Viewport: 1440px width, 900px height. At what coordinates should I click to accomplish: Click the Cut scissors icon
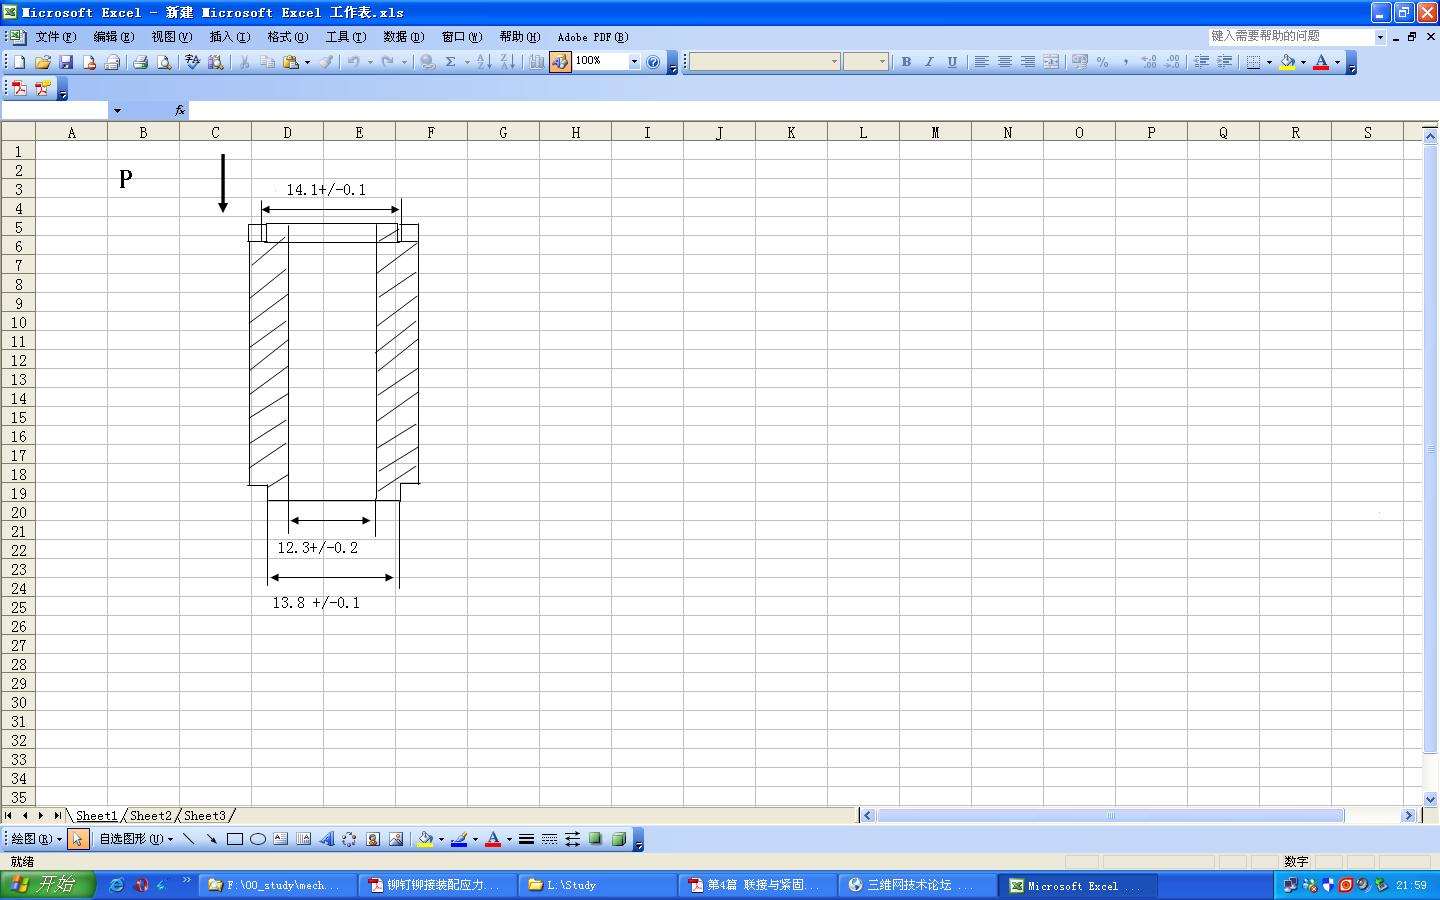(x=244, y=62)
